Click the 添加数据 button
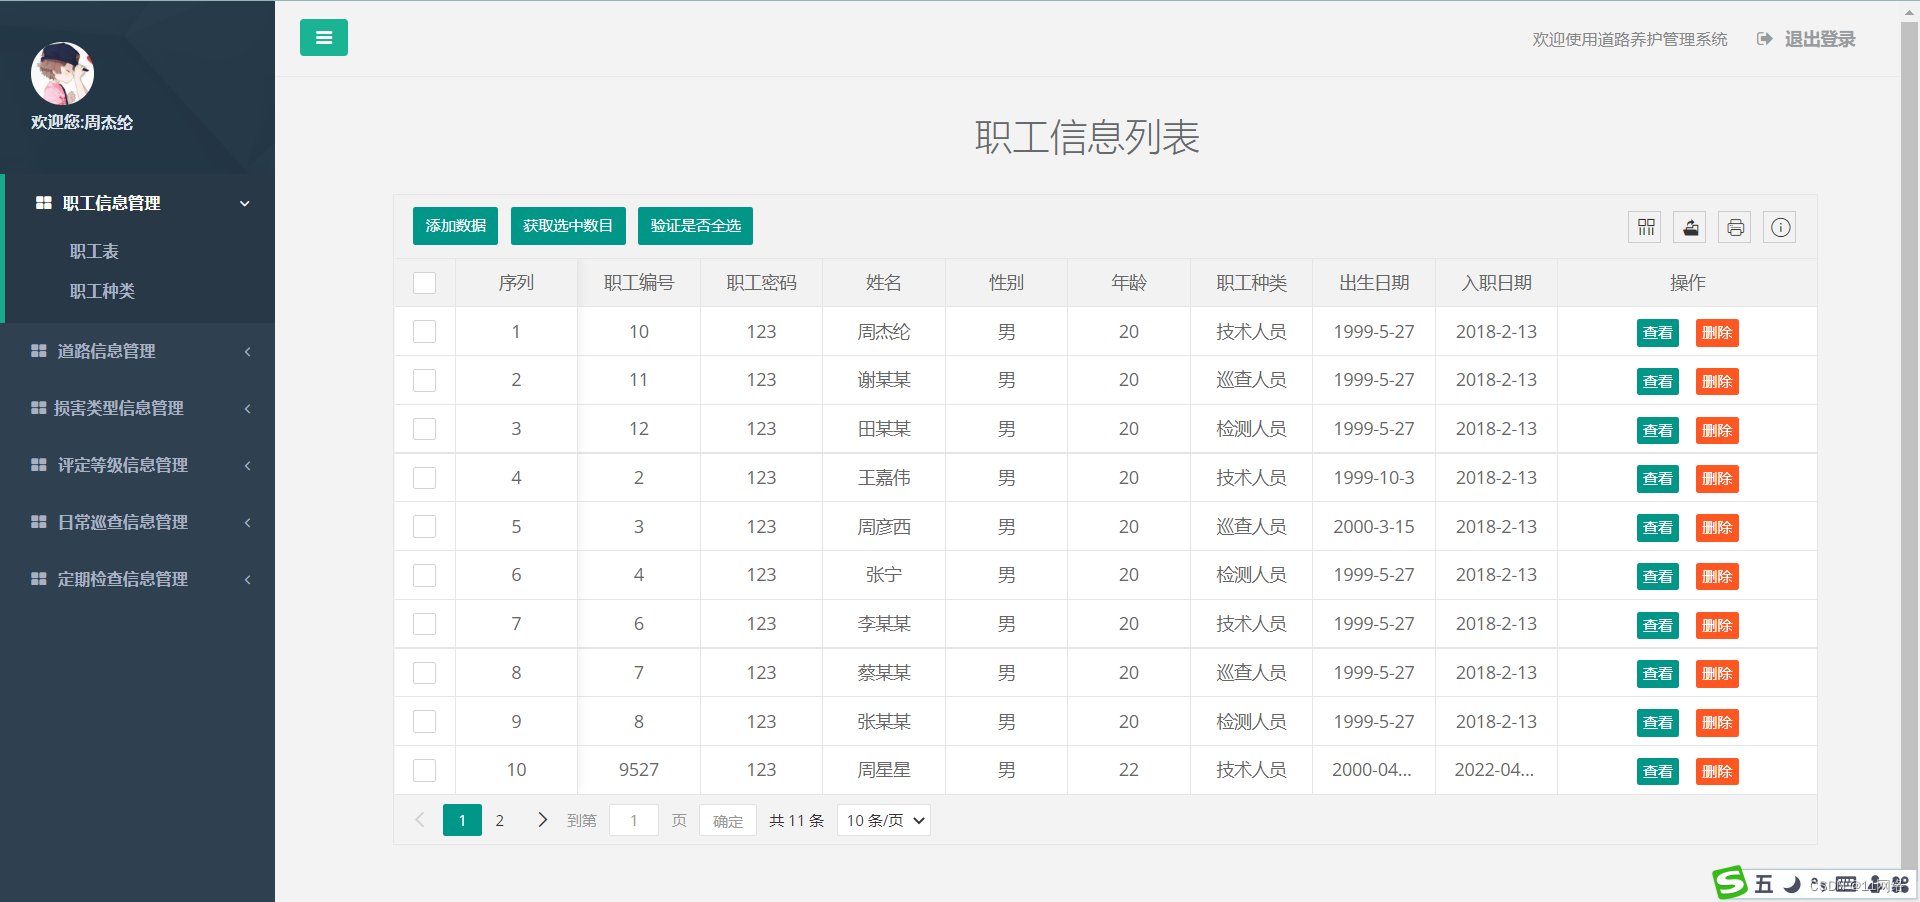1920x902 pixels. [x=456, y=226]
